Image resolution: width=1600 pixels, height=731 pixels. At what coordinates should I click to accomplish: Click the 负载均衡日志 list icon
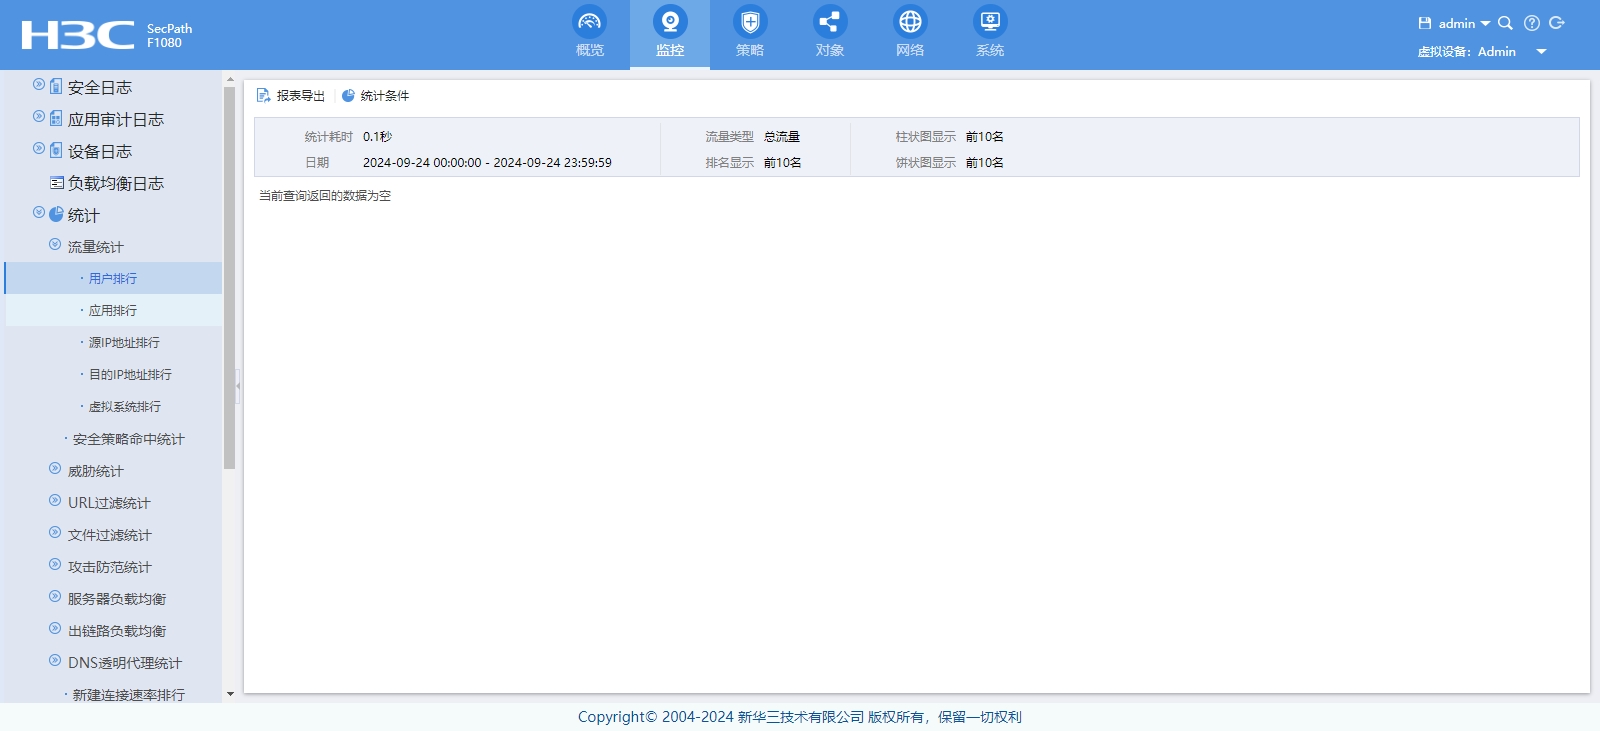57,183
